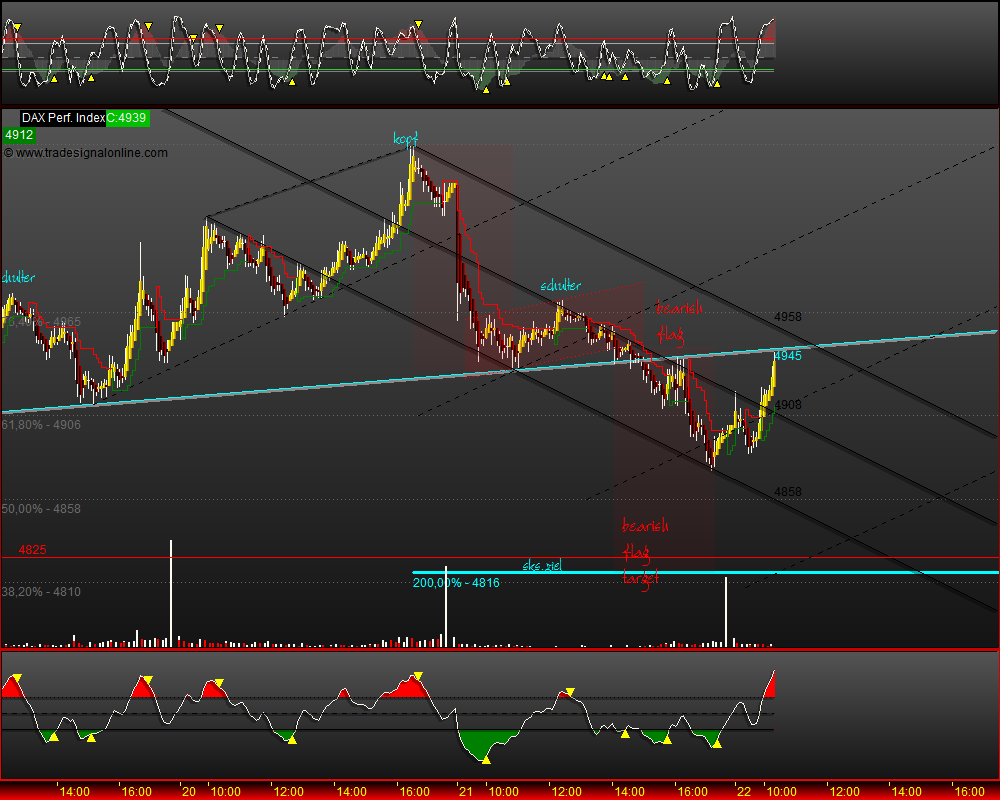Click the red 4825 level label
This screenshot has height=800, width=1000.
(33, 550)
